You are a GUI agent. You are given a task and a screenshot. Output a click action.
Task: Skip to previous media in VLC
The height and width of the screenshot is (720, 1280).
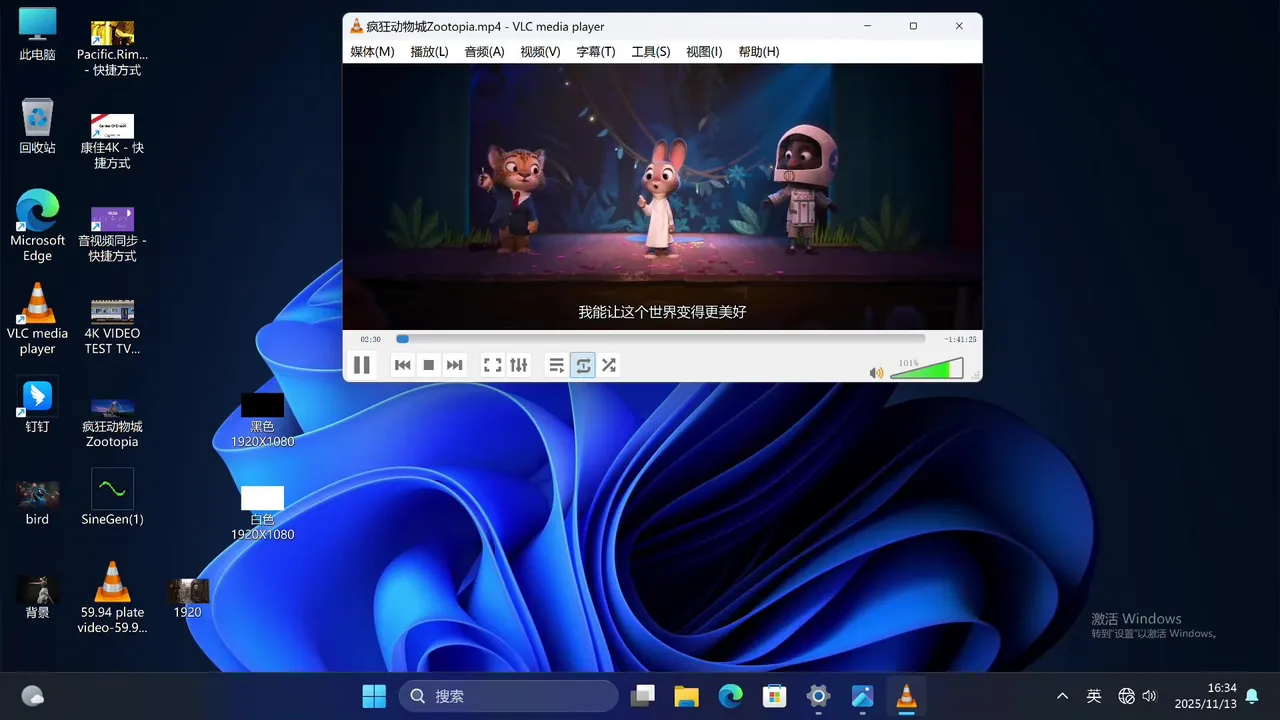click(x=403, y=365)
